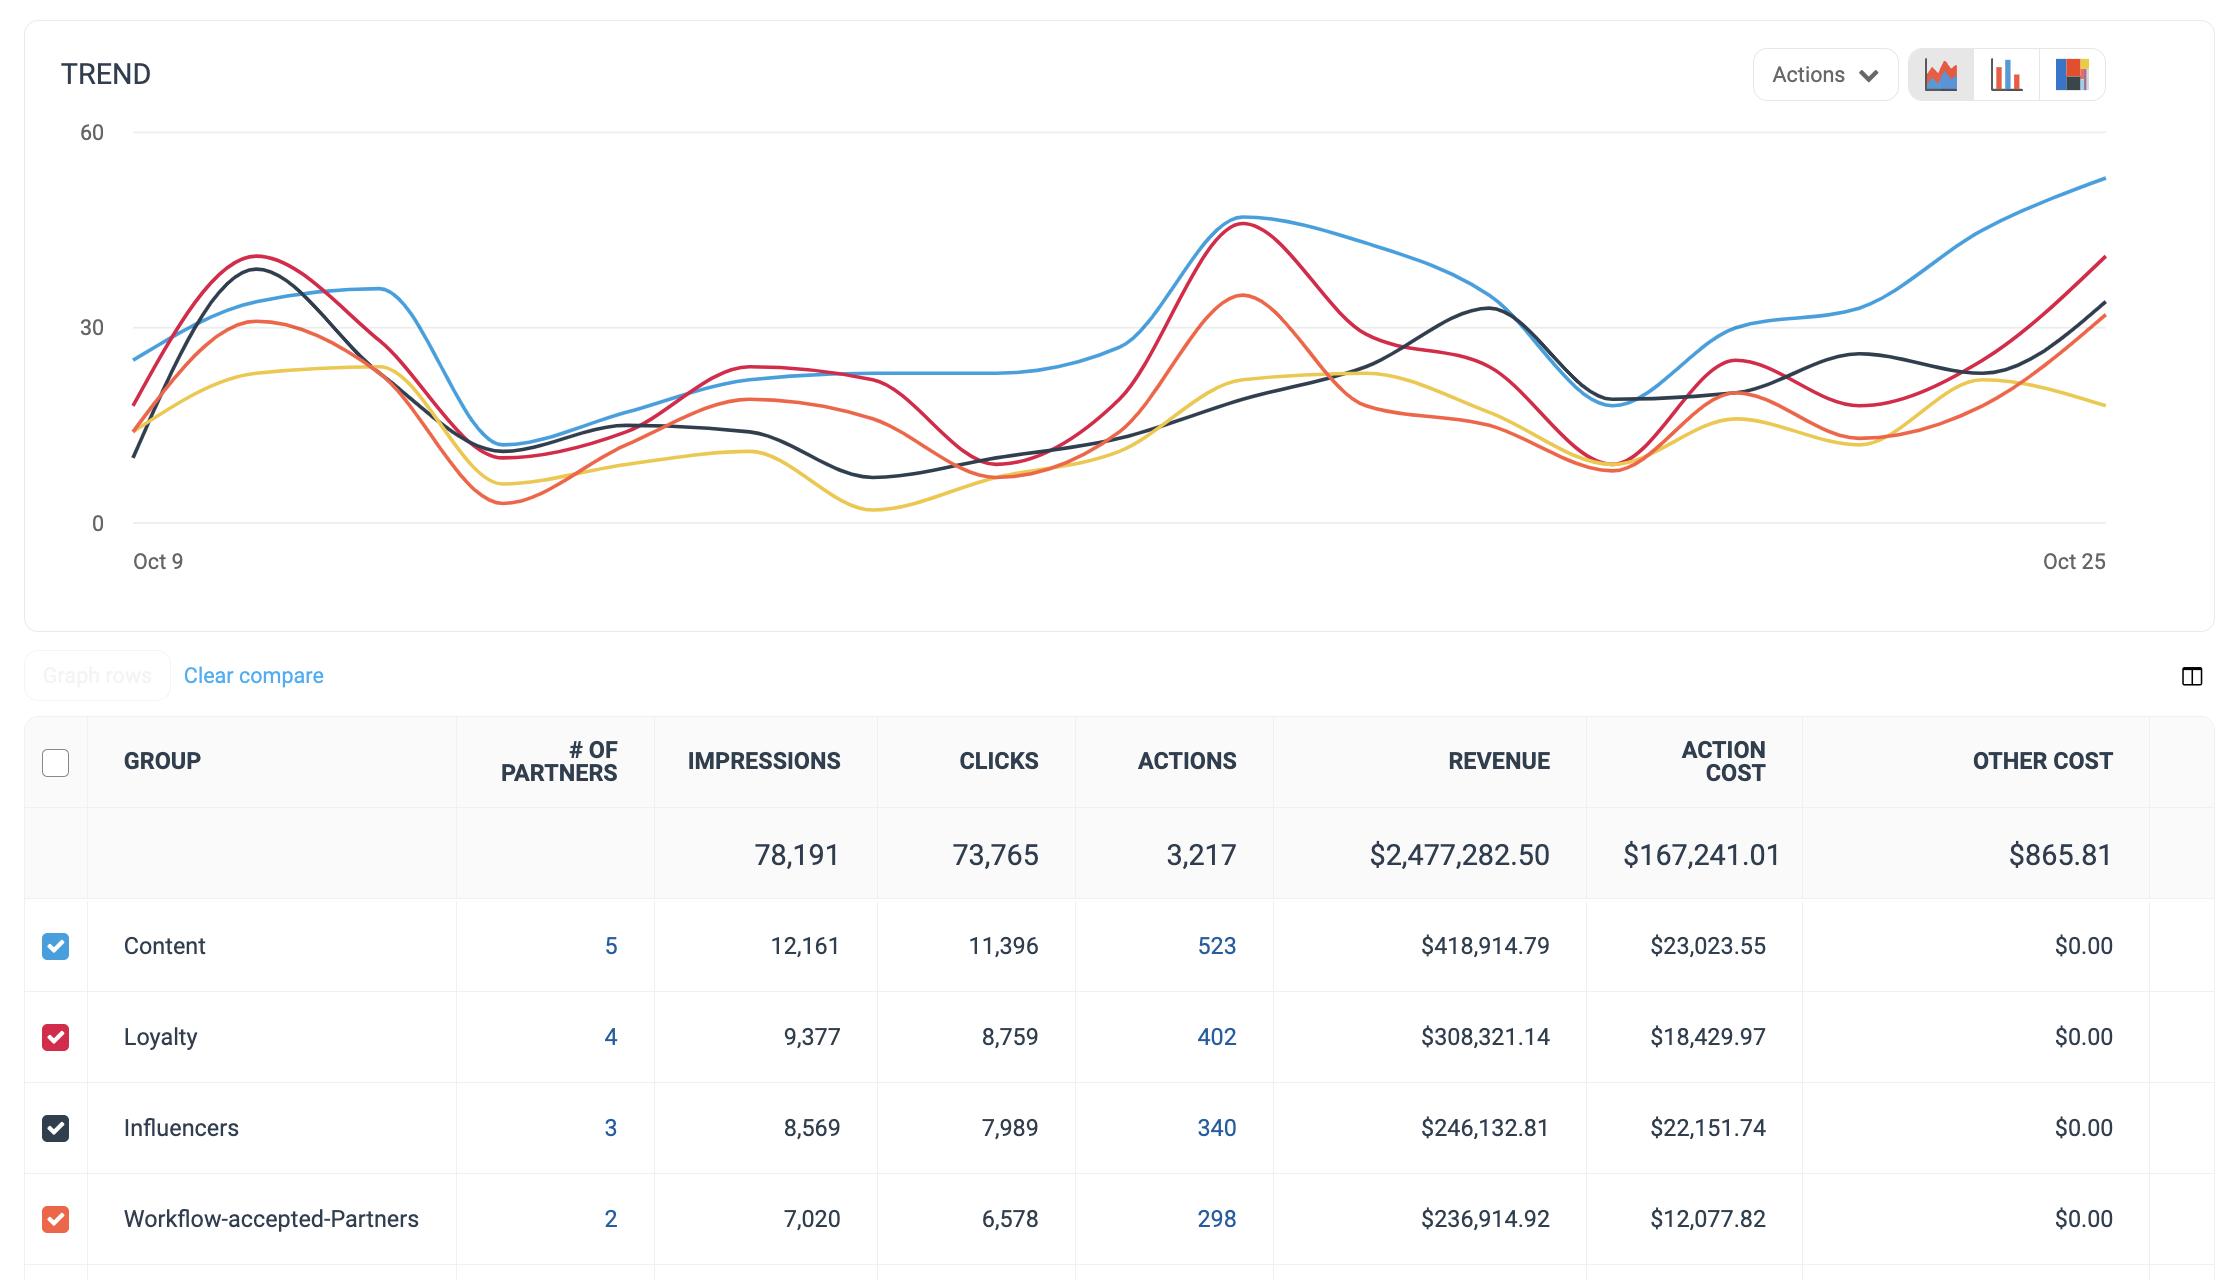
Task: Sort by the REVENUE column header
Action: [x=1499, y=761]
